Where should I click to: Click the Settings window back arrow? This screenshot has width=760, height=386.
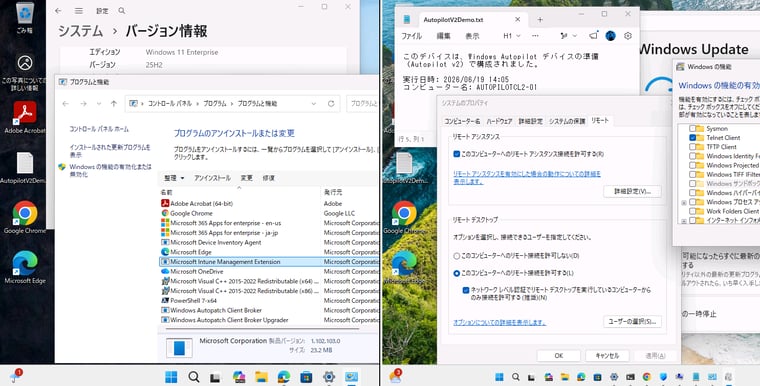[58, 11]
